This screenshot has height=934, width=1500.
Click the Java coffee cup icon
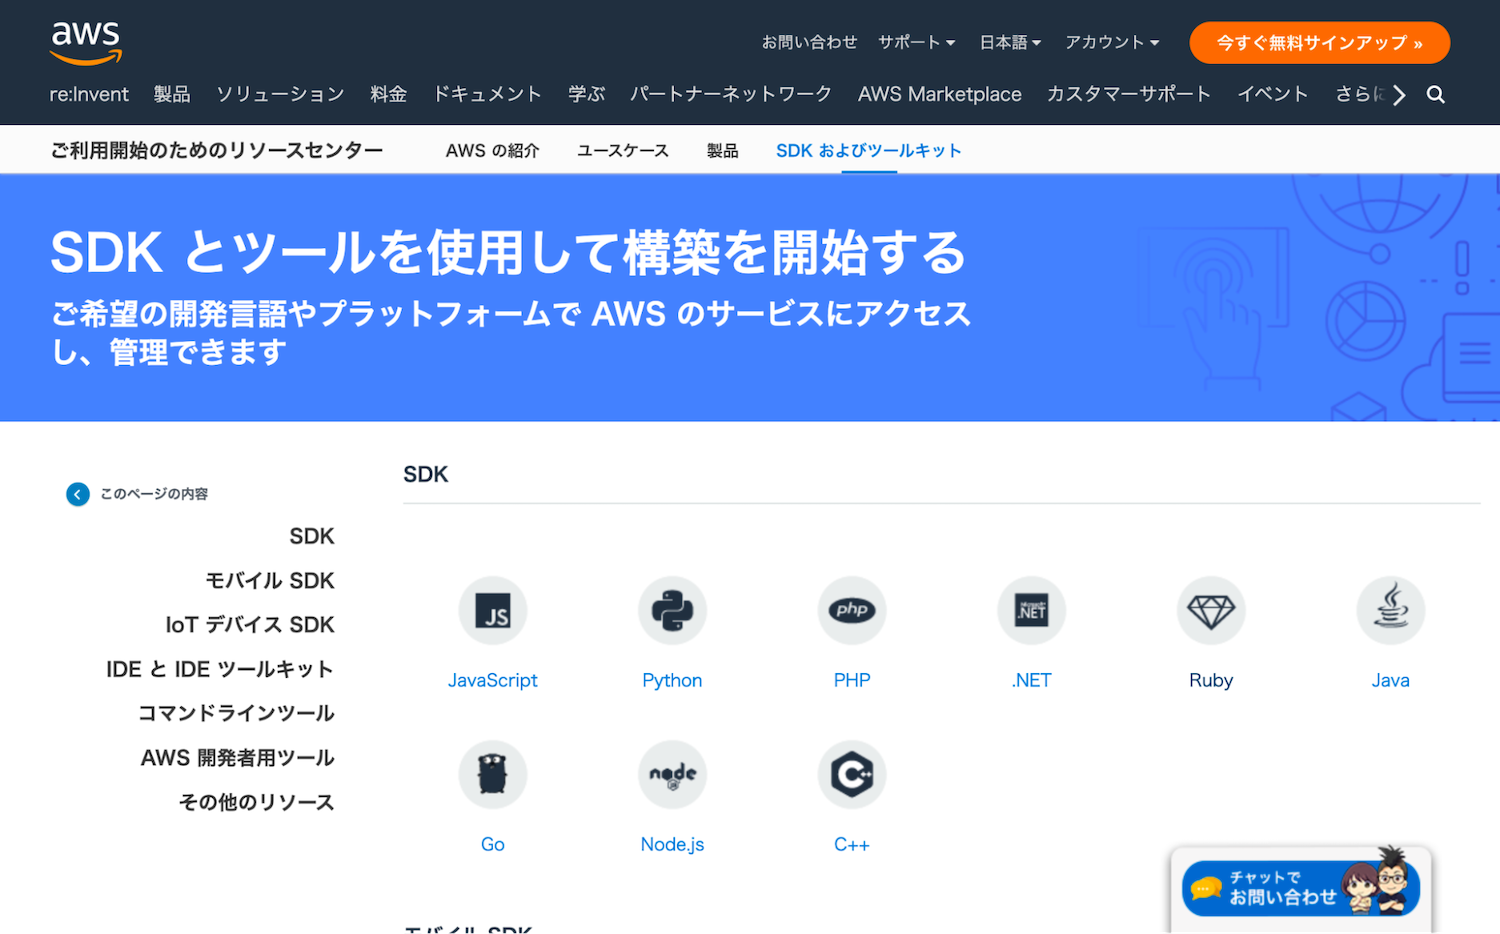pos(1391,610)
